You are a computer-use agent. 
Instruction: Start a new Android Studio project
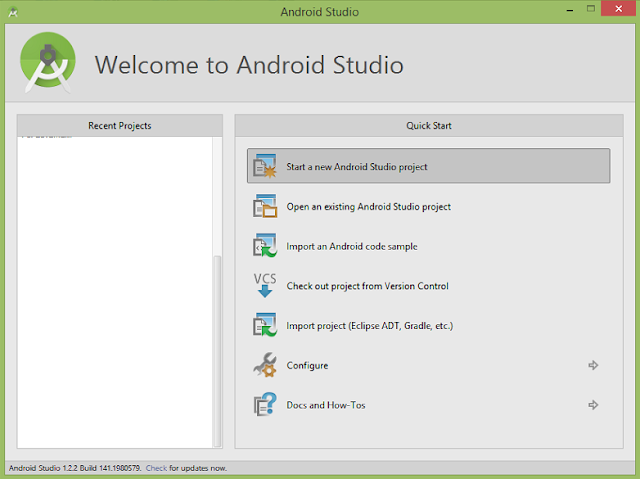click(429, 166)
